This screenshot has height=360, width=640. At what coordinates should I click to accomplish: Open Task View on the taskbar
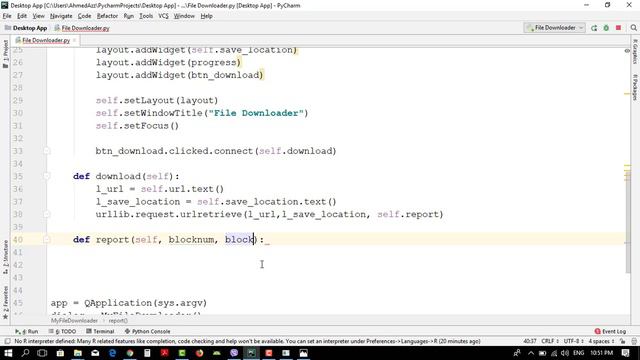[x=42, y=353]
